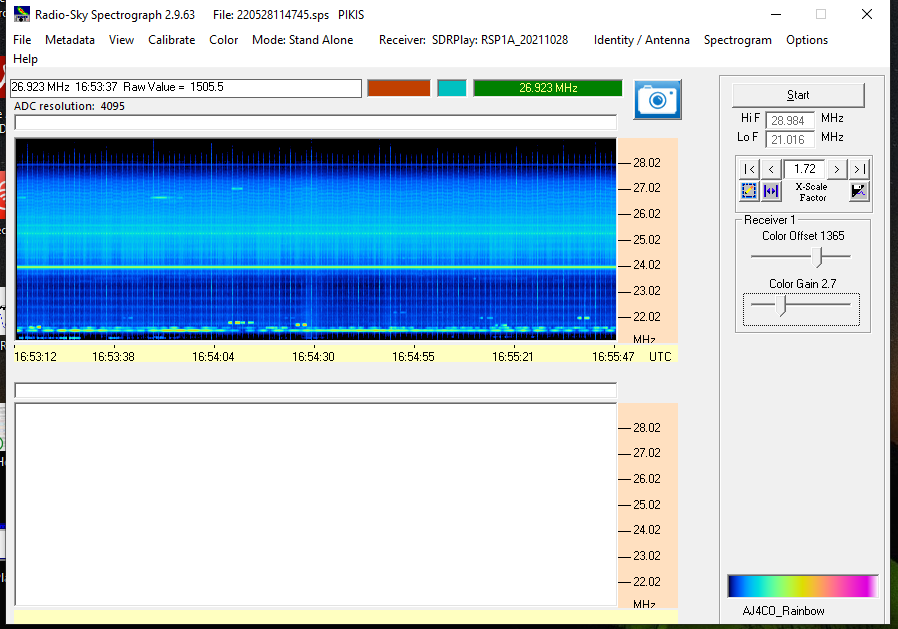Click the pencil selection-box icon
The width and height of the screenshot is (898, 629).
pos(749,191)
